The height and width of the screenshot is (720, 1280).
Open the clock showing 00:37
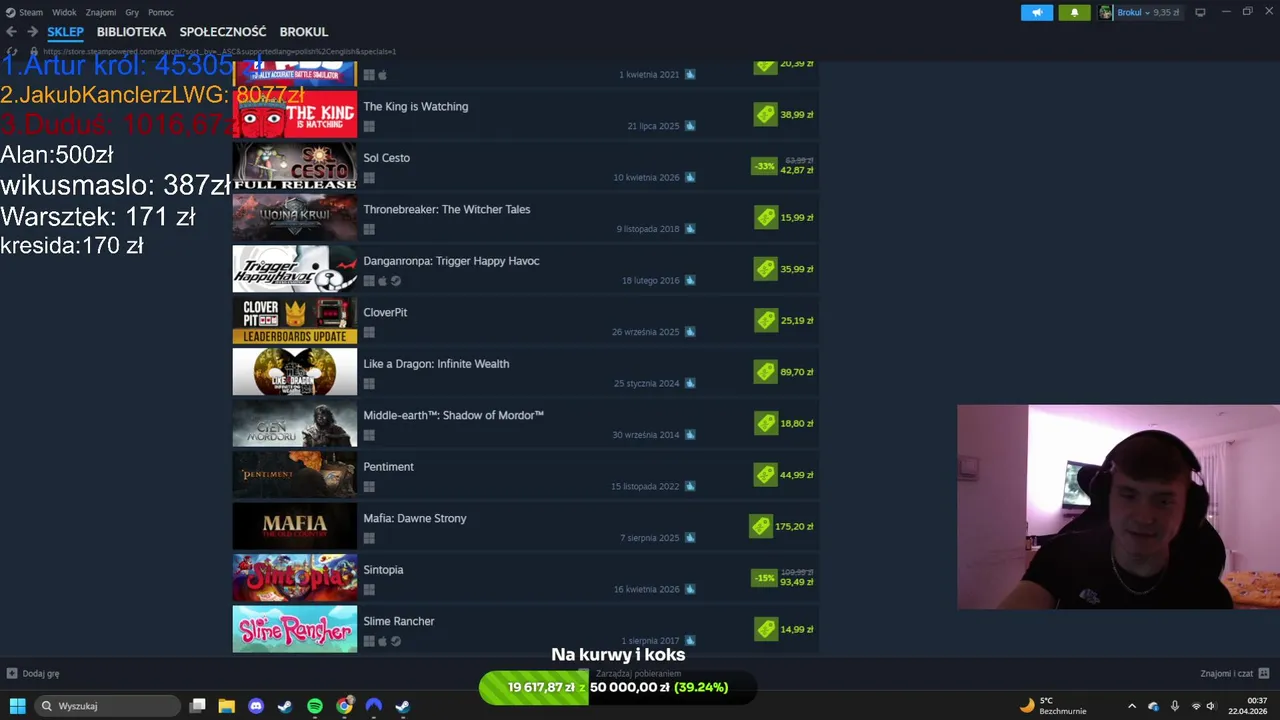pos(1249,706)
